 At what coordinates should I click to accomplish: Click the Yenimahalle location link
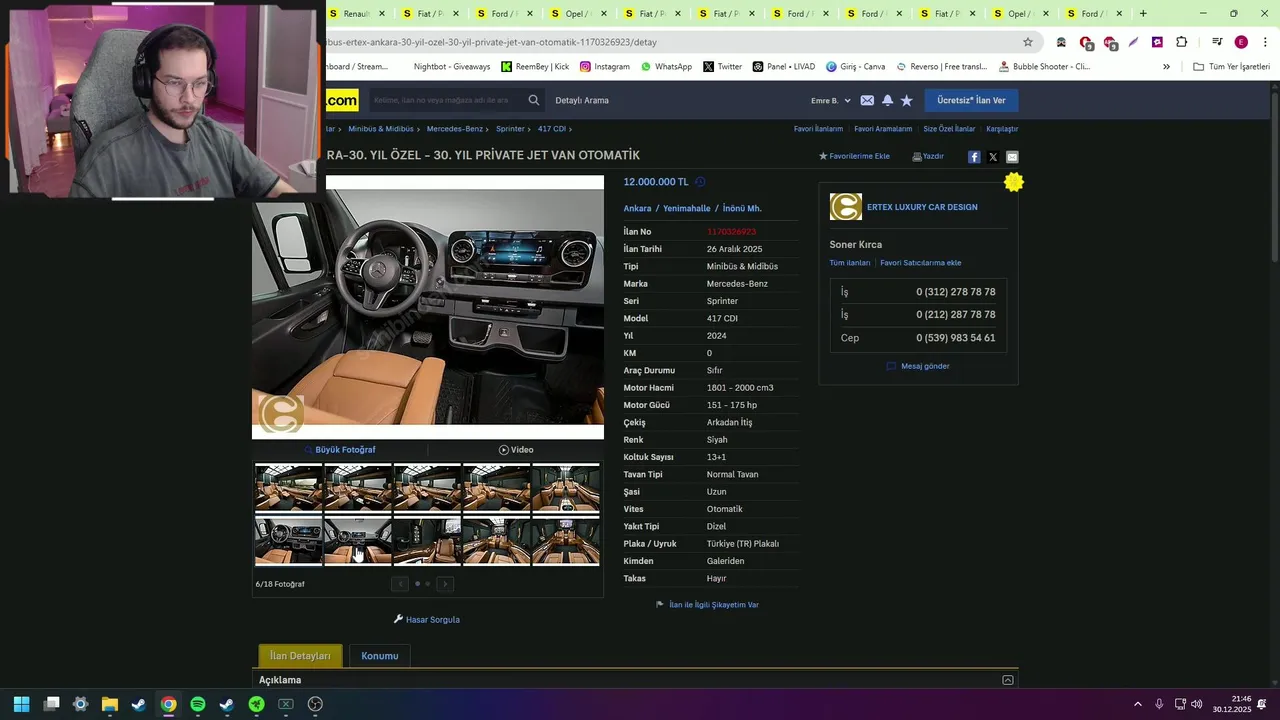[x=687, y=208]
